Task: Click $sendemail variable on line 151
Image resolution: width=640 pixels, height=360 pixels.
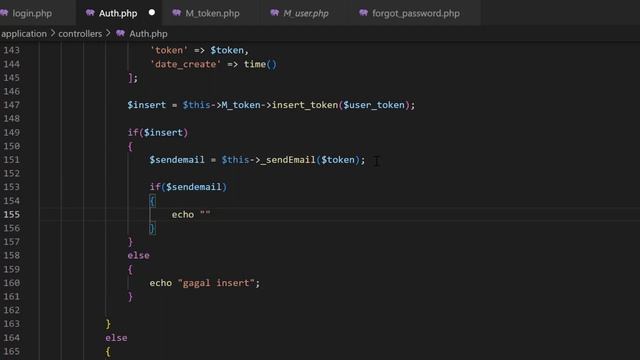Action: tap(177, 160)
